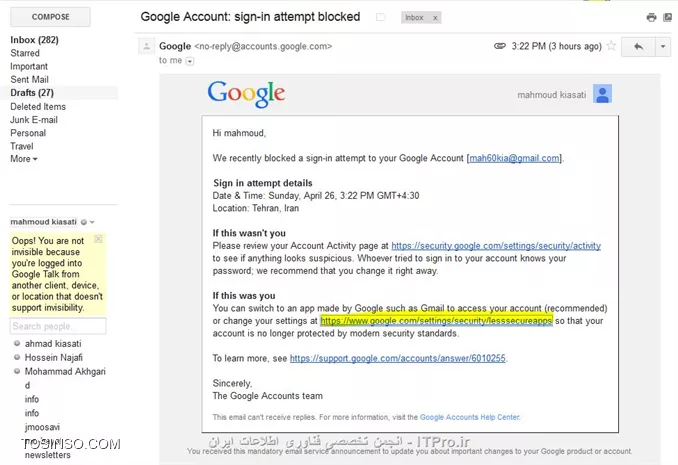This screenshot has width=678, height=465.
Task: Star this message from Google
Action: (x=611, y=46)
